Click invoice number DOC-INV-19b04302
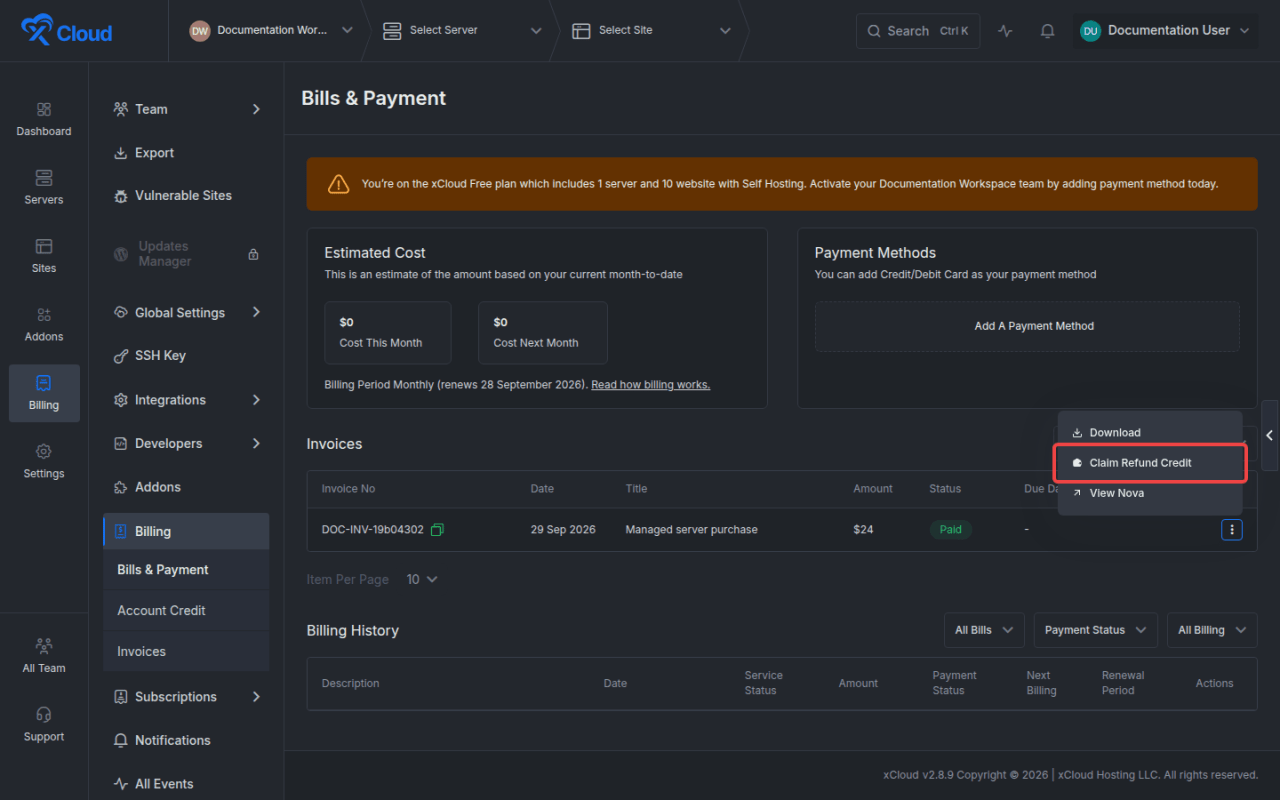 click(x=373, y=530)
